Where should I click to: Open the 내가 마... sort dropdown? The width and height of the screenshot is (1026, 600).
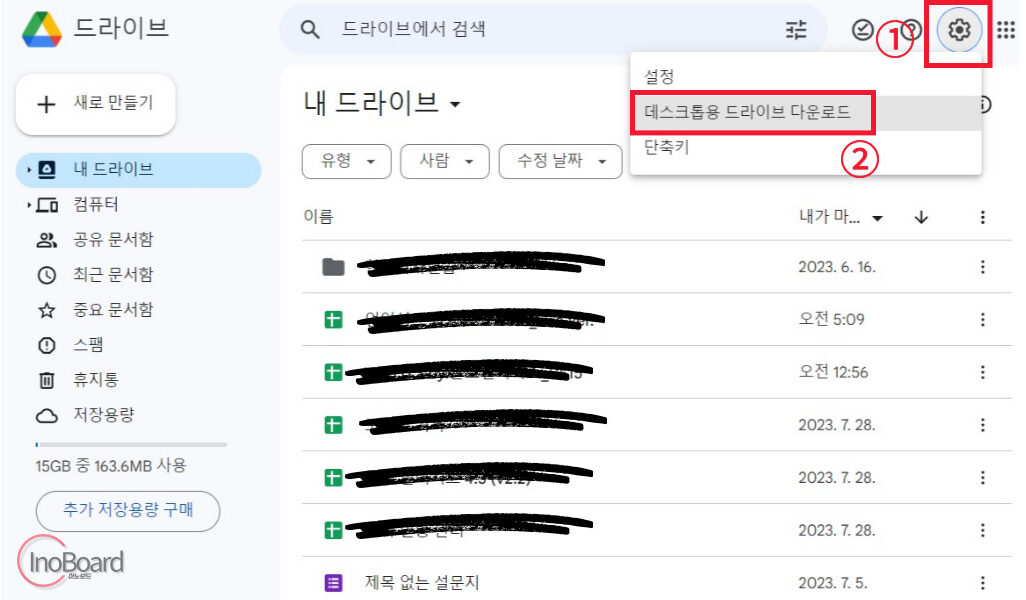(841, 217)
